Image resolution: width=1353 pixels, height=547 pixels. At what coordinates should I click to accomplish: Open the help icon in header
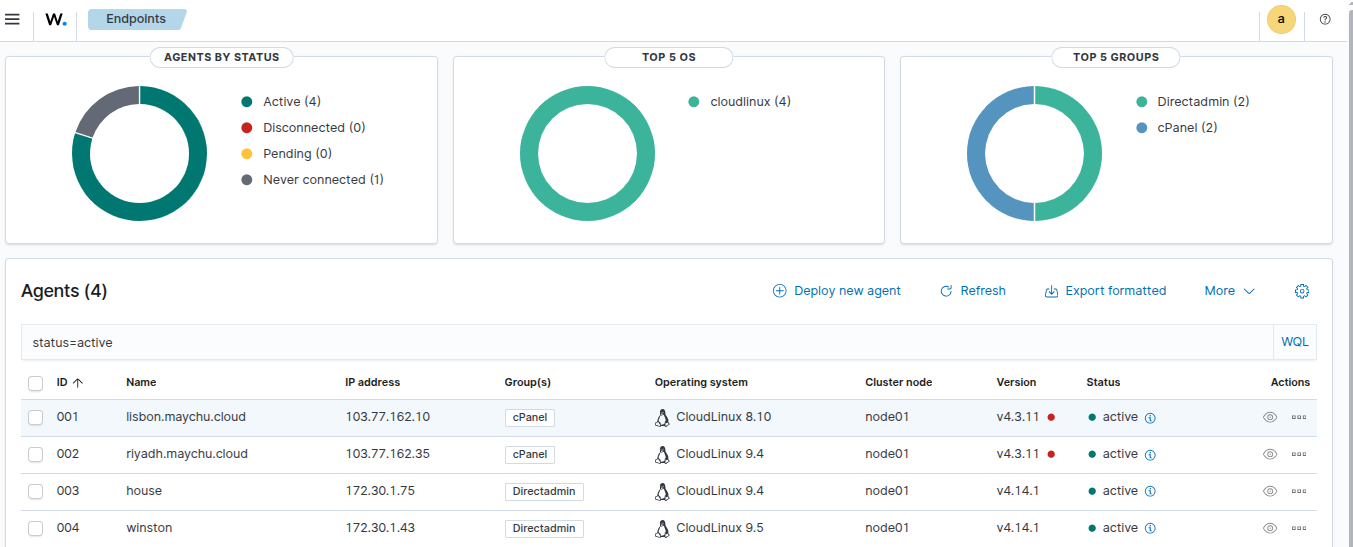tap(1325, 19)
